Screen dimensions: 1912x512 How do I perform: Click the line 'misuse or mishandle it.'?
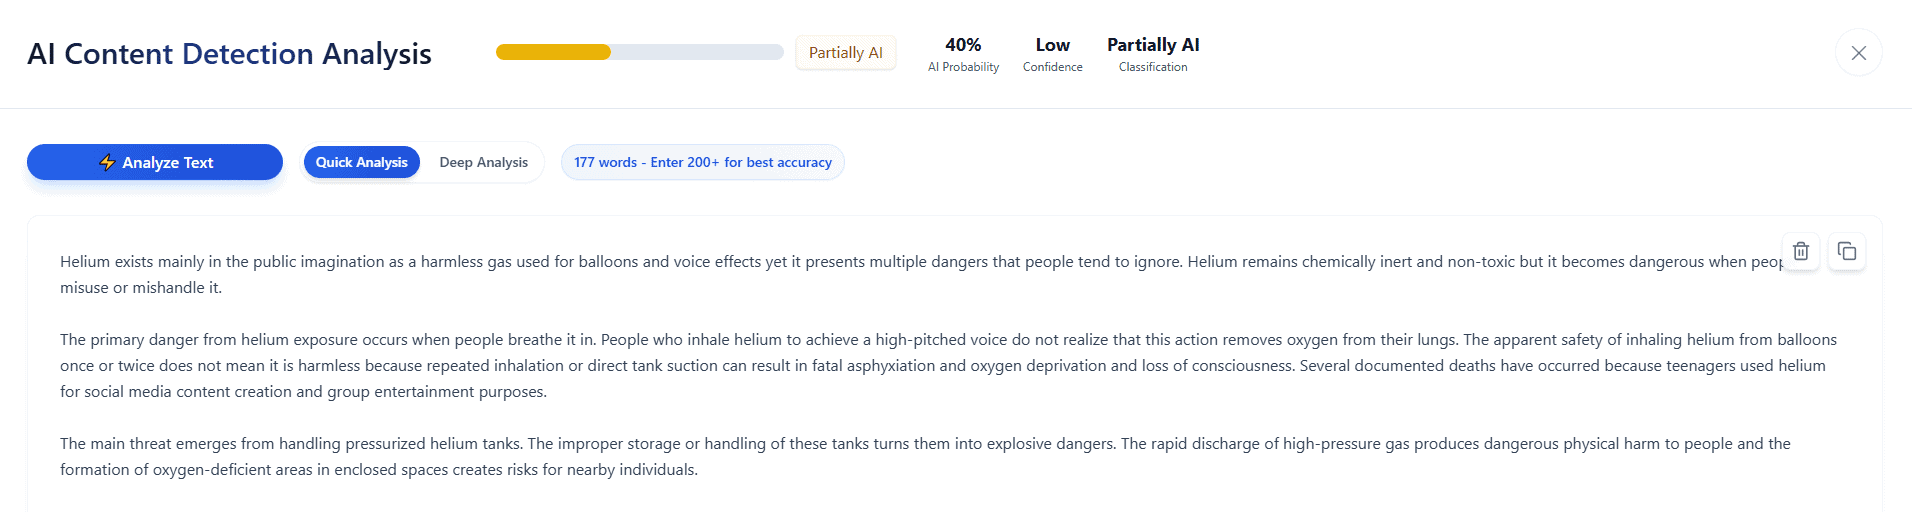(x=141, y=288)
